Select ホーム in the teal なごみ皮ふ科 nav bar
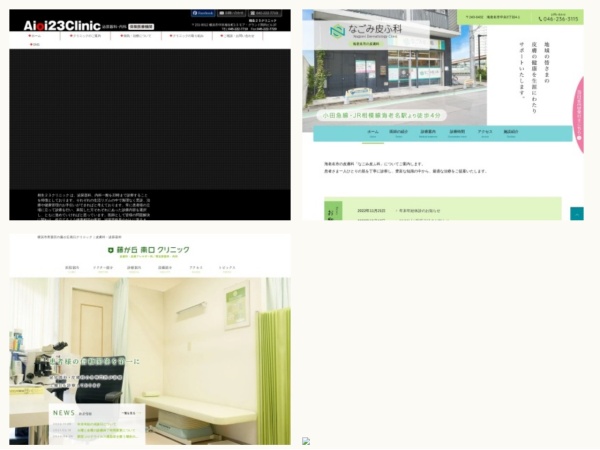 373,133
